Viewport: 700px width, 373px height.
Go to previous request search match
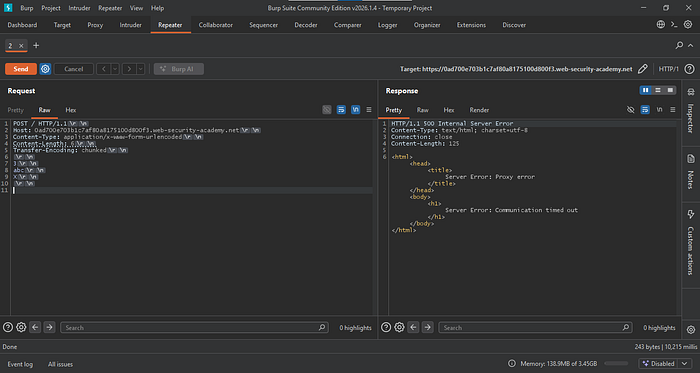(x=35, y=327)
